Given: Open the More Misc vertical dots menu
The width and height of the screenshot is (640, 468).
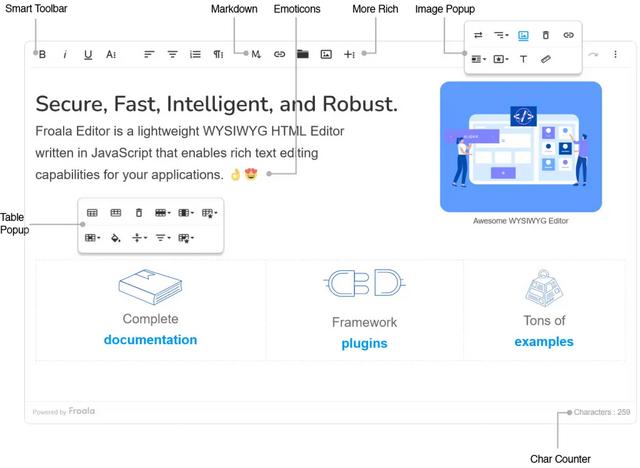Looking at the screenshot, I should pyautogui.click(x=615, y=54).
